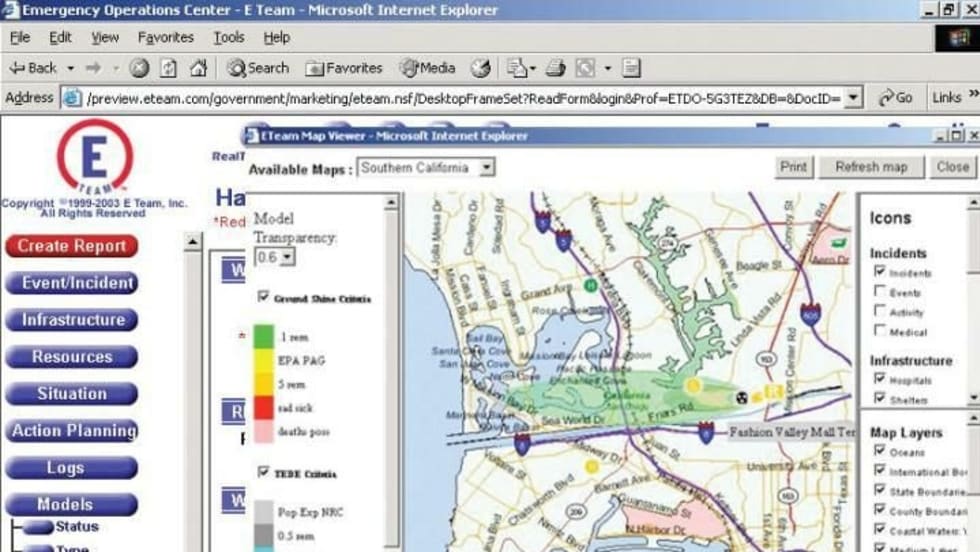Image resolution: width=980 pixels, height=552 pixels.
Task: Enable the Events icons checkbox
Action: (x=879, y=292)
